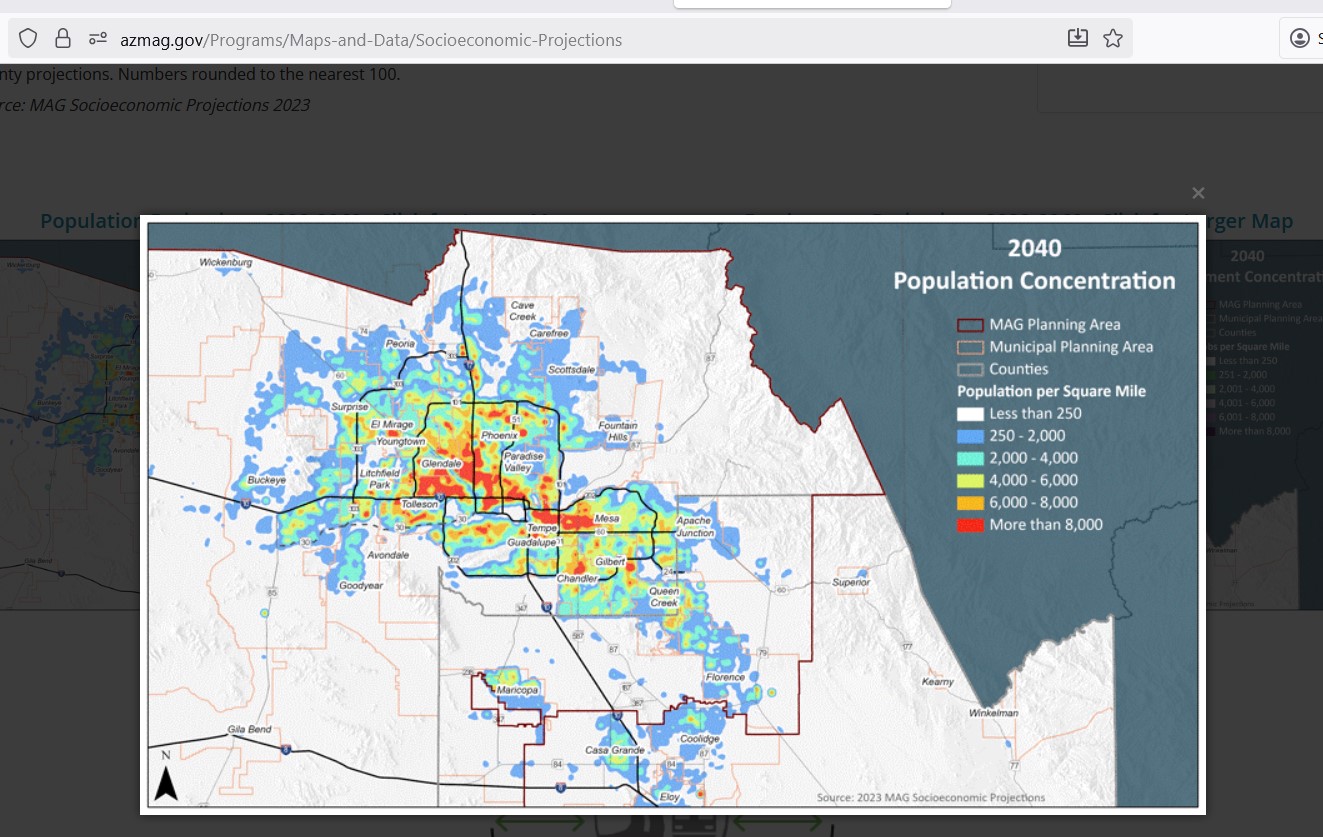Click the site security padlock icon
The height and width of the screenshot is (837, 1323).
click(63, 39)
